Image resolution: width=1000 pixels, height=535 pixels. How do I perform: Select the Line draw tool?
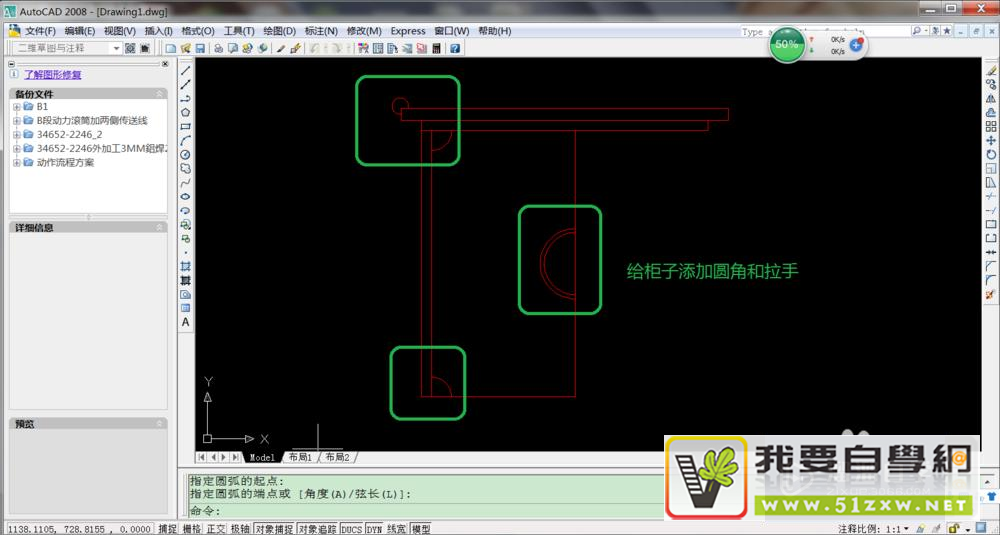[x=186, y=70]
